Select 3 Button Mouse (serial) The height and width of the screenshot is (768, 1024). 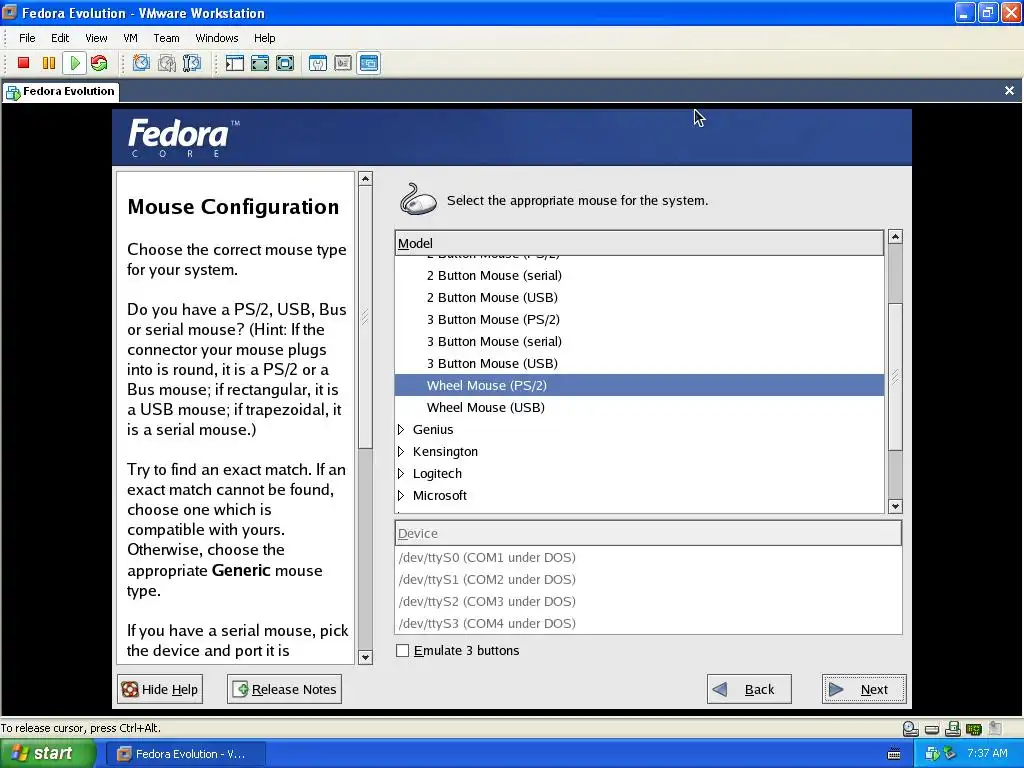point(639,342)
